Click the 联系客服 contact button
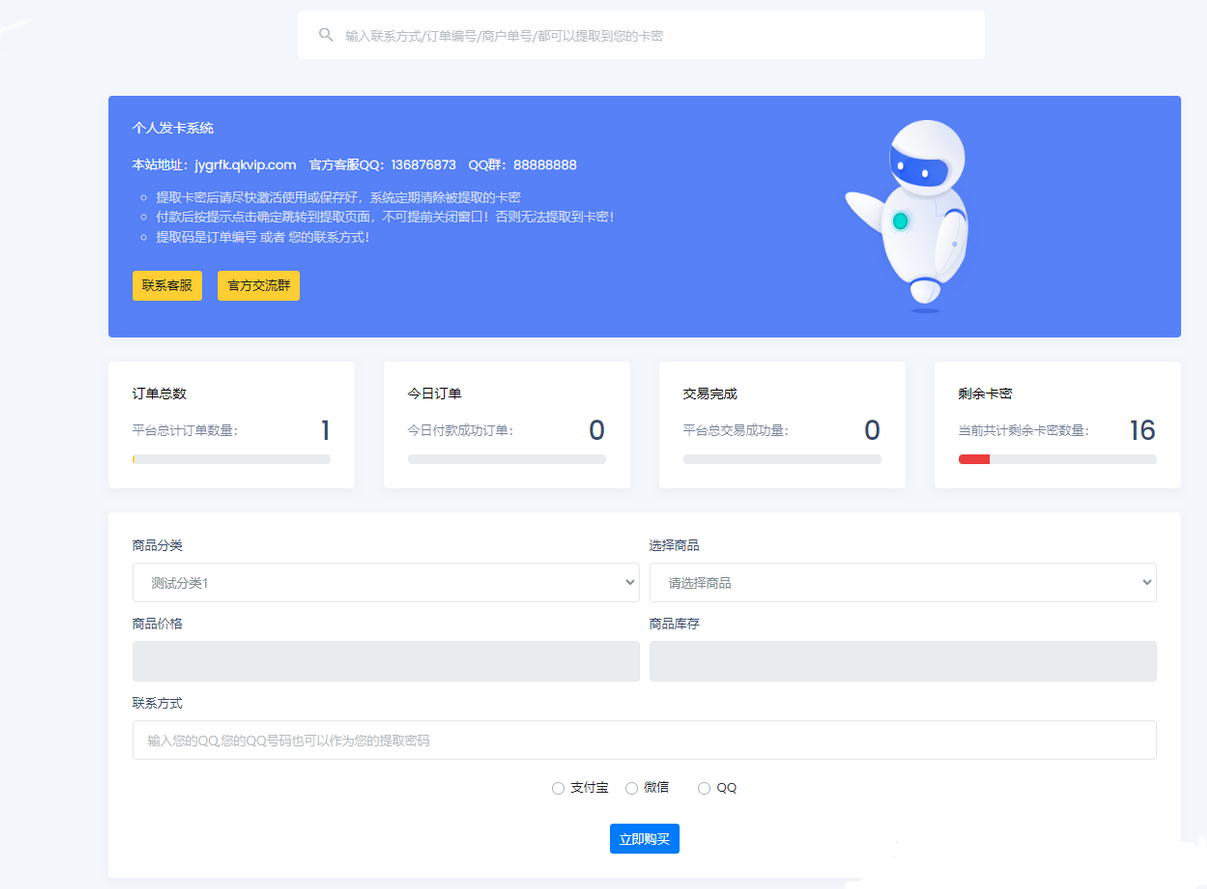The width and height of the screenshot is (1207, 889). click(166, 285)
